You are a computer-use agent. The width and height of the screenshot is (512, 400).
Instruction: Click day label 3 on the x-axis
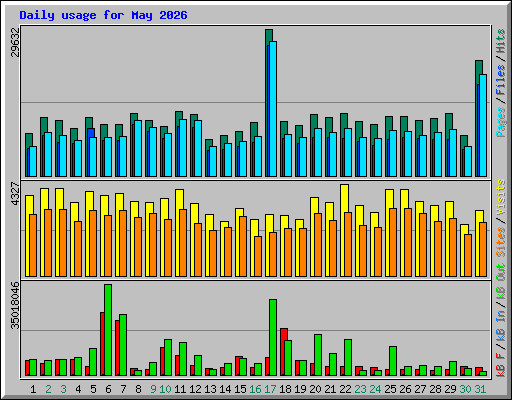point(63,389)
